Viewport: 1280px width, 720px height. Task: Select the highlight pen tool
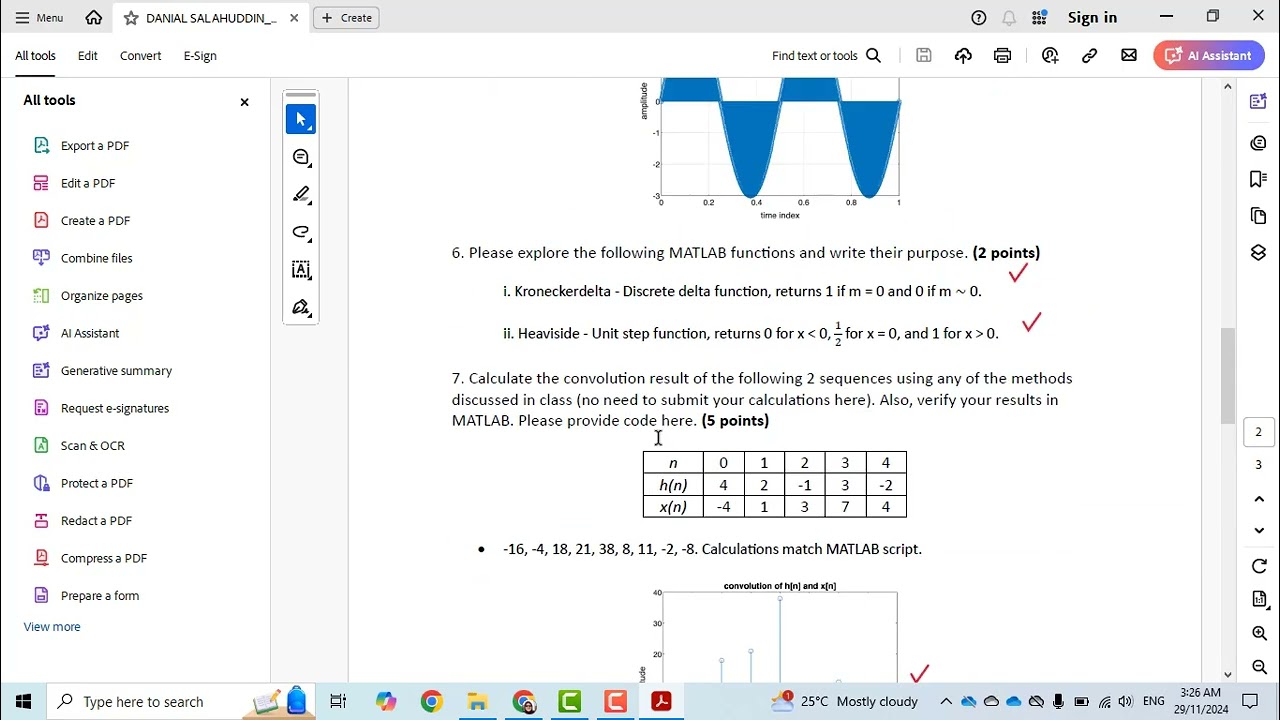pyautogui.click(x=301, y=194)
